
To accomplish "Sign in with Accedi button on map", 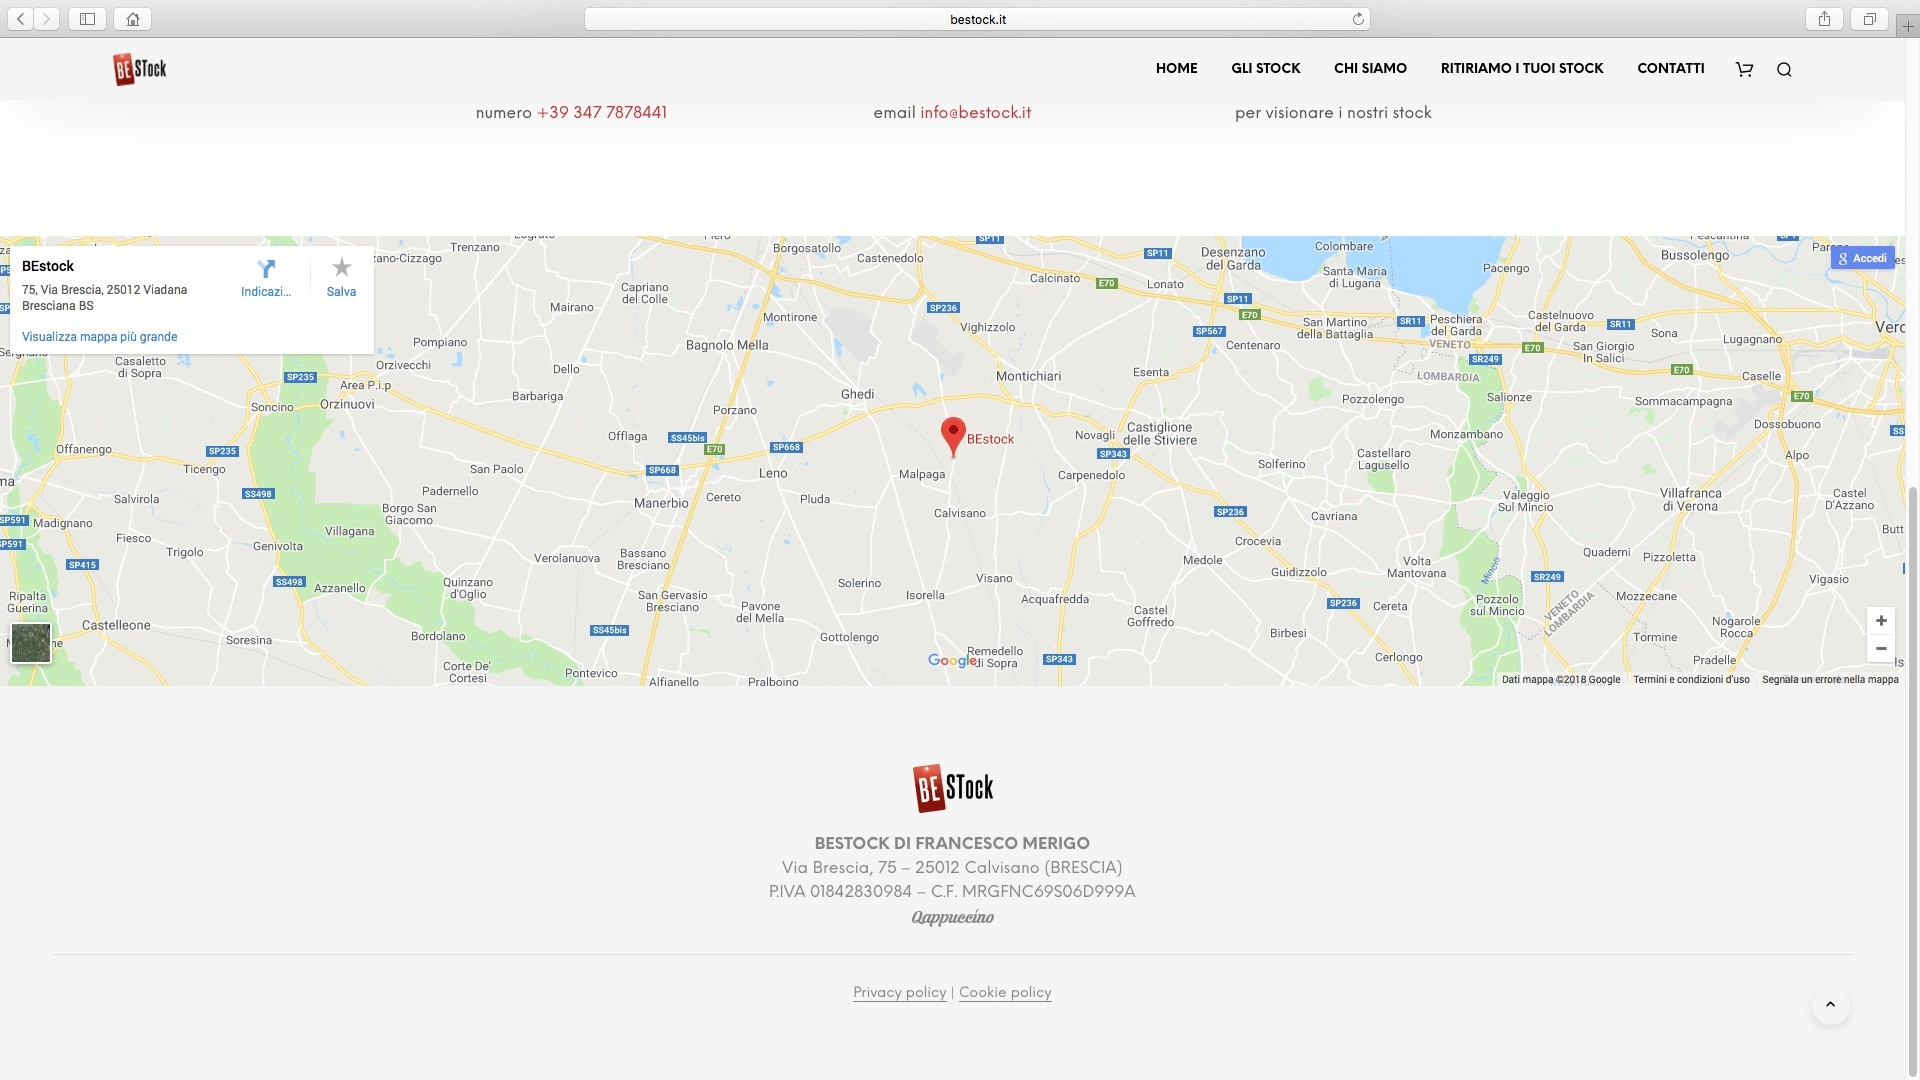I will point(1862,258).
